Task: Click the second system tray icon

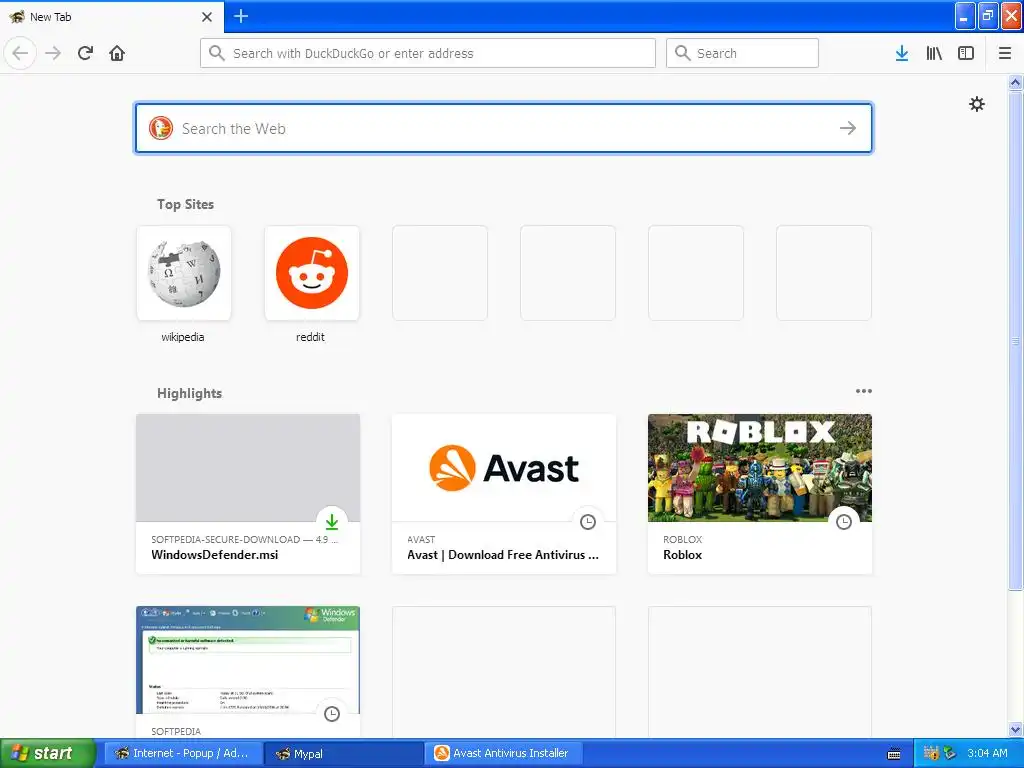Action: click(x=949, y=753)
